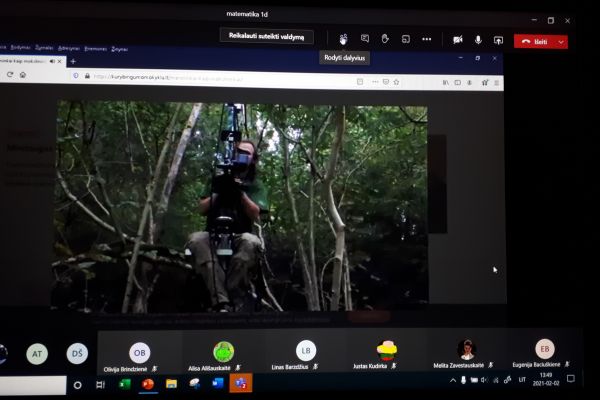Select participant avatar DŠ
The width and height of the screenshot is (600, 400).
click(77, 353)
